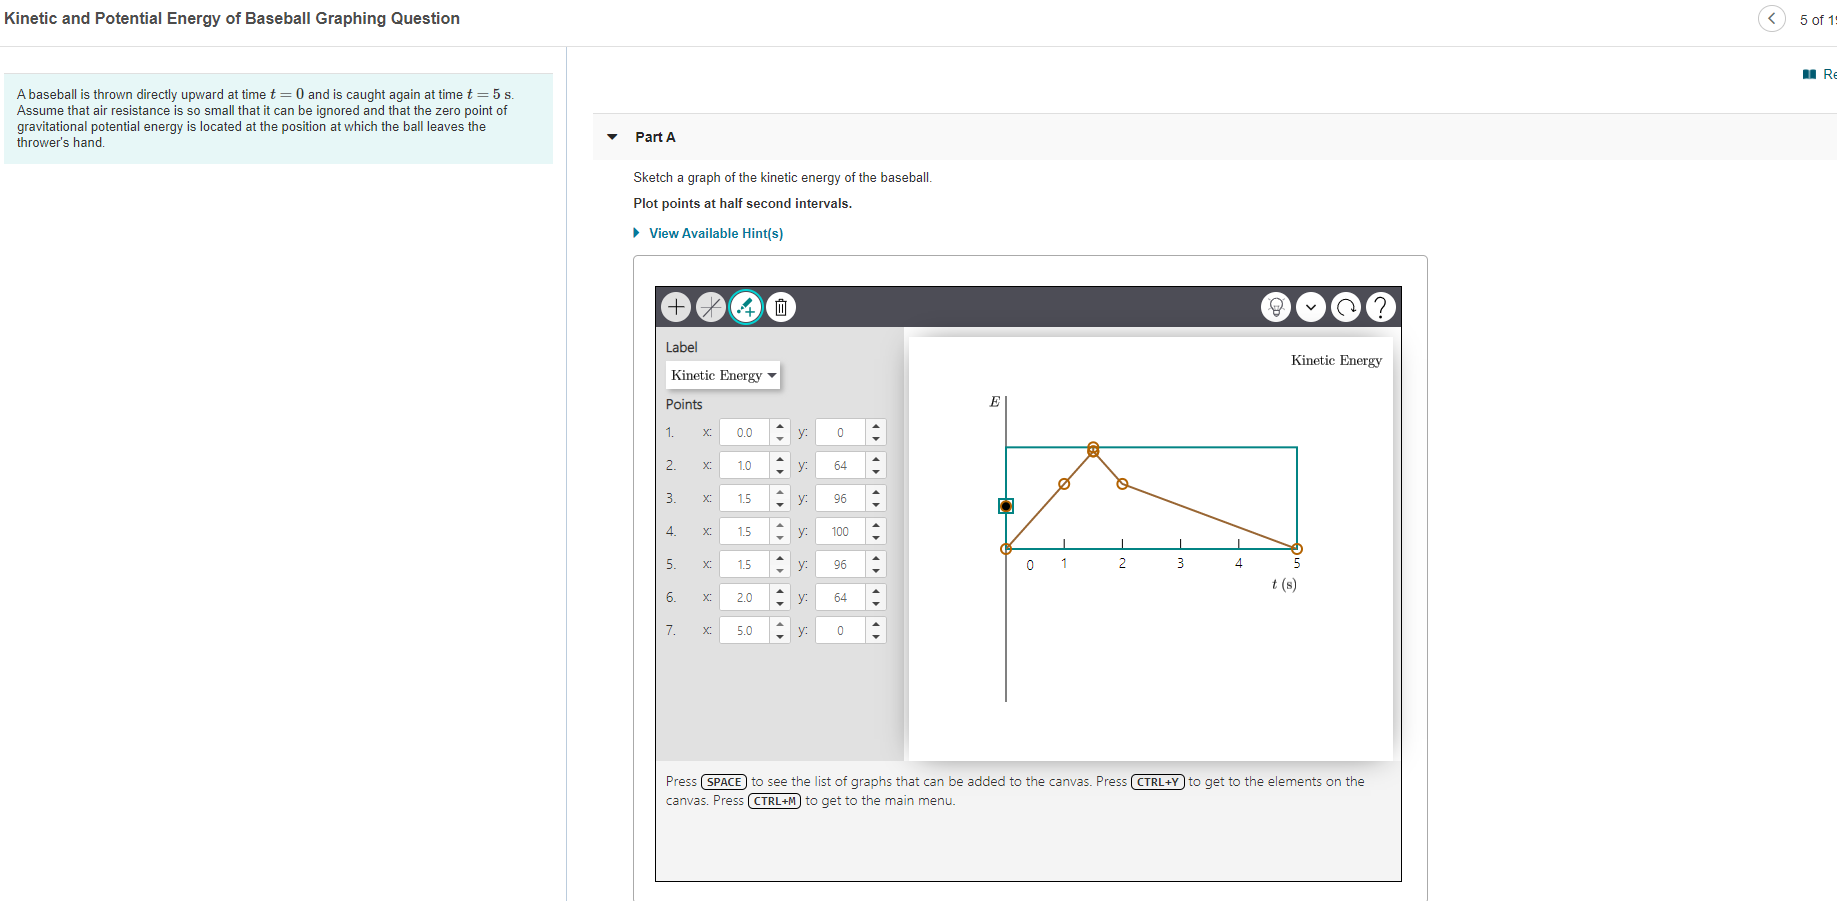1837x901 pixels.
Task: Open the chevron dropdown in the canvas toolbar
Action: coord(1311,307)
